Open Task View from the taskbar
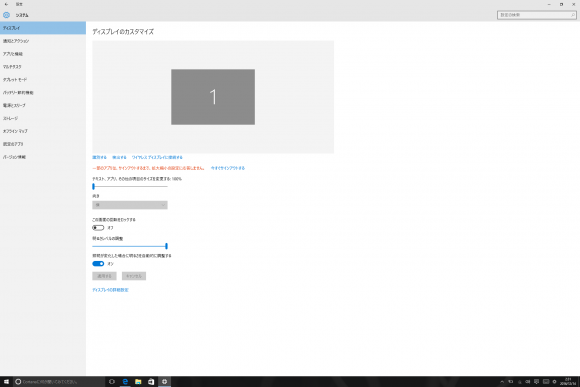This screenshot has width=580, height=387. (x=112, y=381)
